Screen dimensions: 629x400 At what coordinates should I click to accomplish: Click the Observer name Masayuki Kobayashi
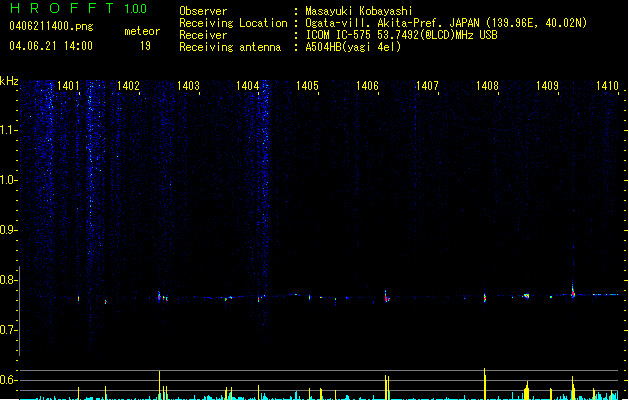point(359,11)
